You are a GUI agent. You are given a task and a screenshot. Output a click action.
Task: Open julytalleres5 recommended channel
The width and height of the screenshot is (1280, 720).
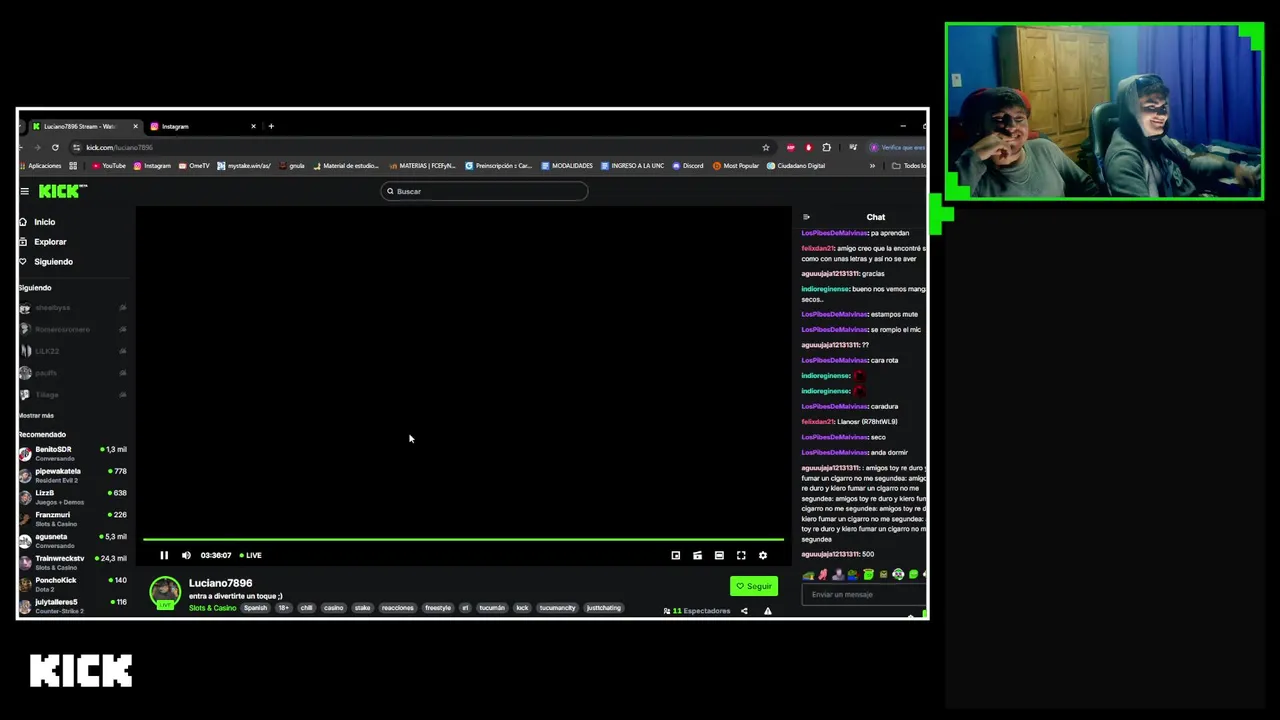coord(73,606)
